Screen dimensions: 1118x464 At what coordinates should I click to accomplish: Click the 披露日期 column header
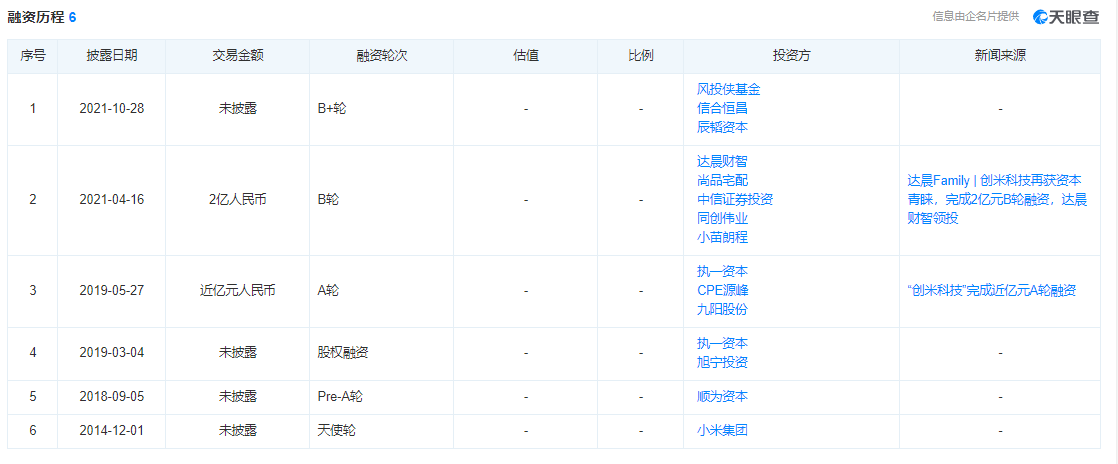tap(111, 56)
